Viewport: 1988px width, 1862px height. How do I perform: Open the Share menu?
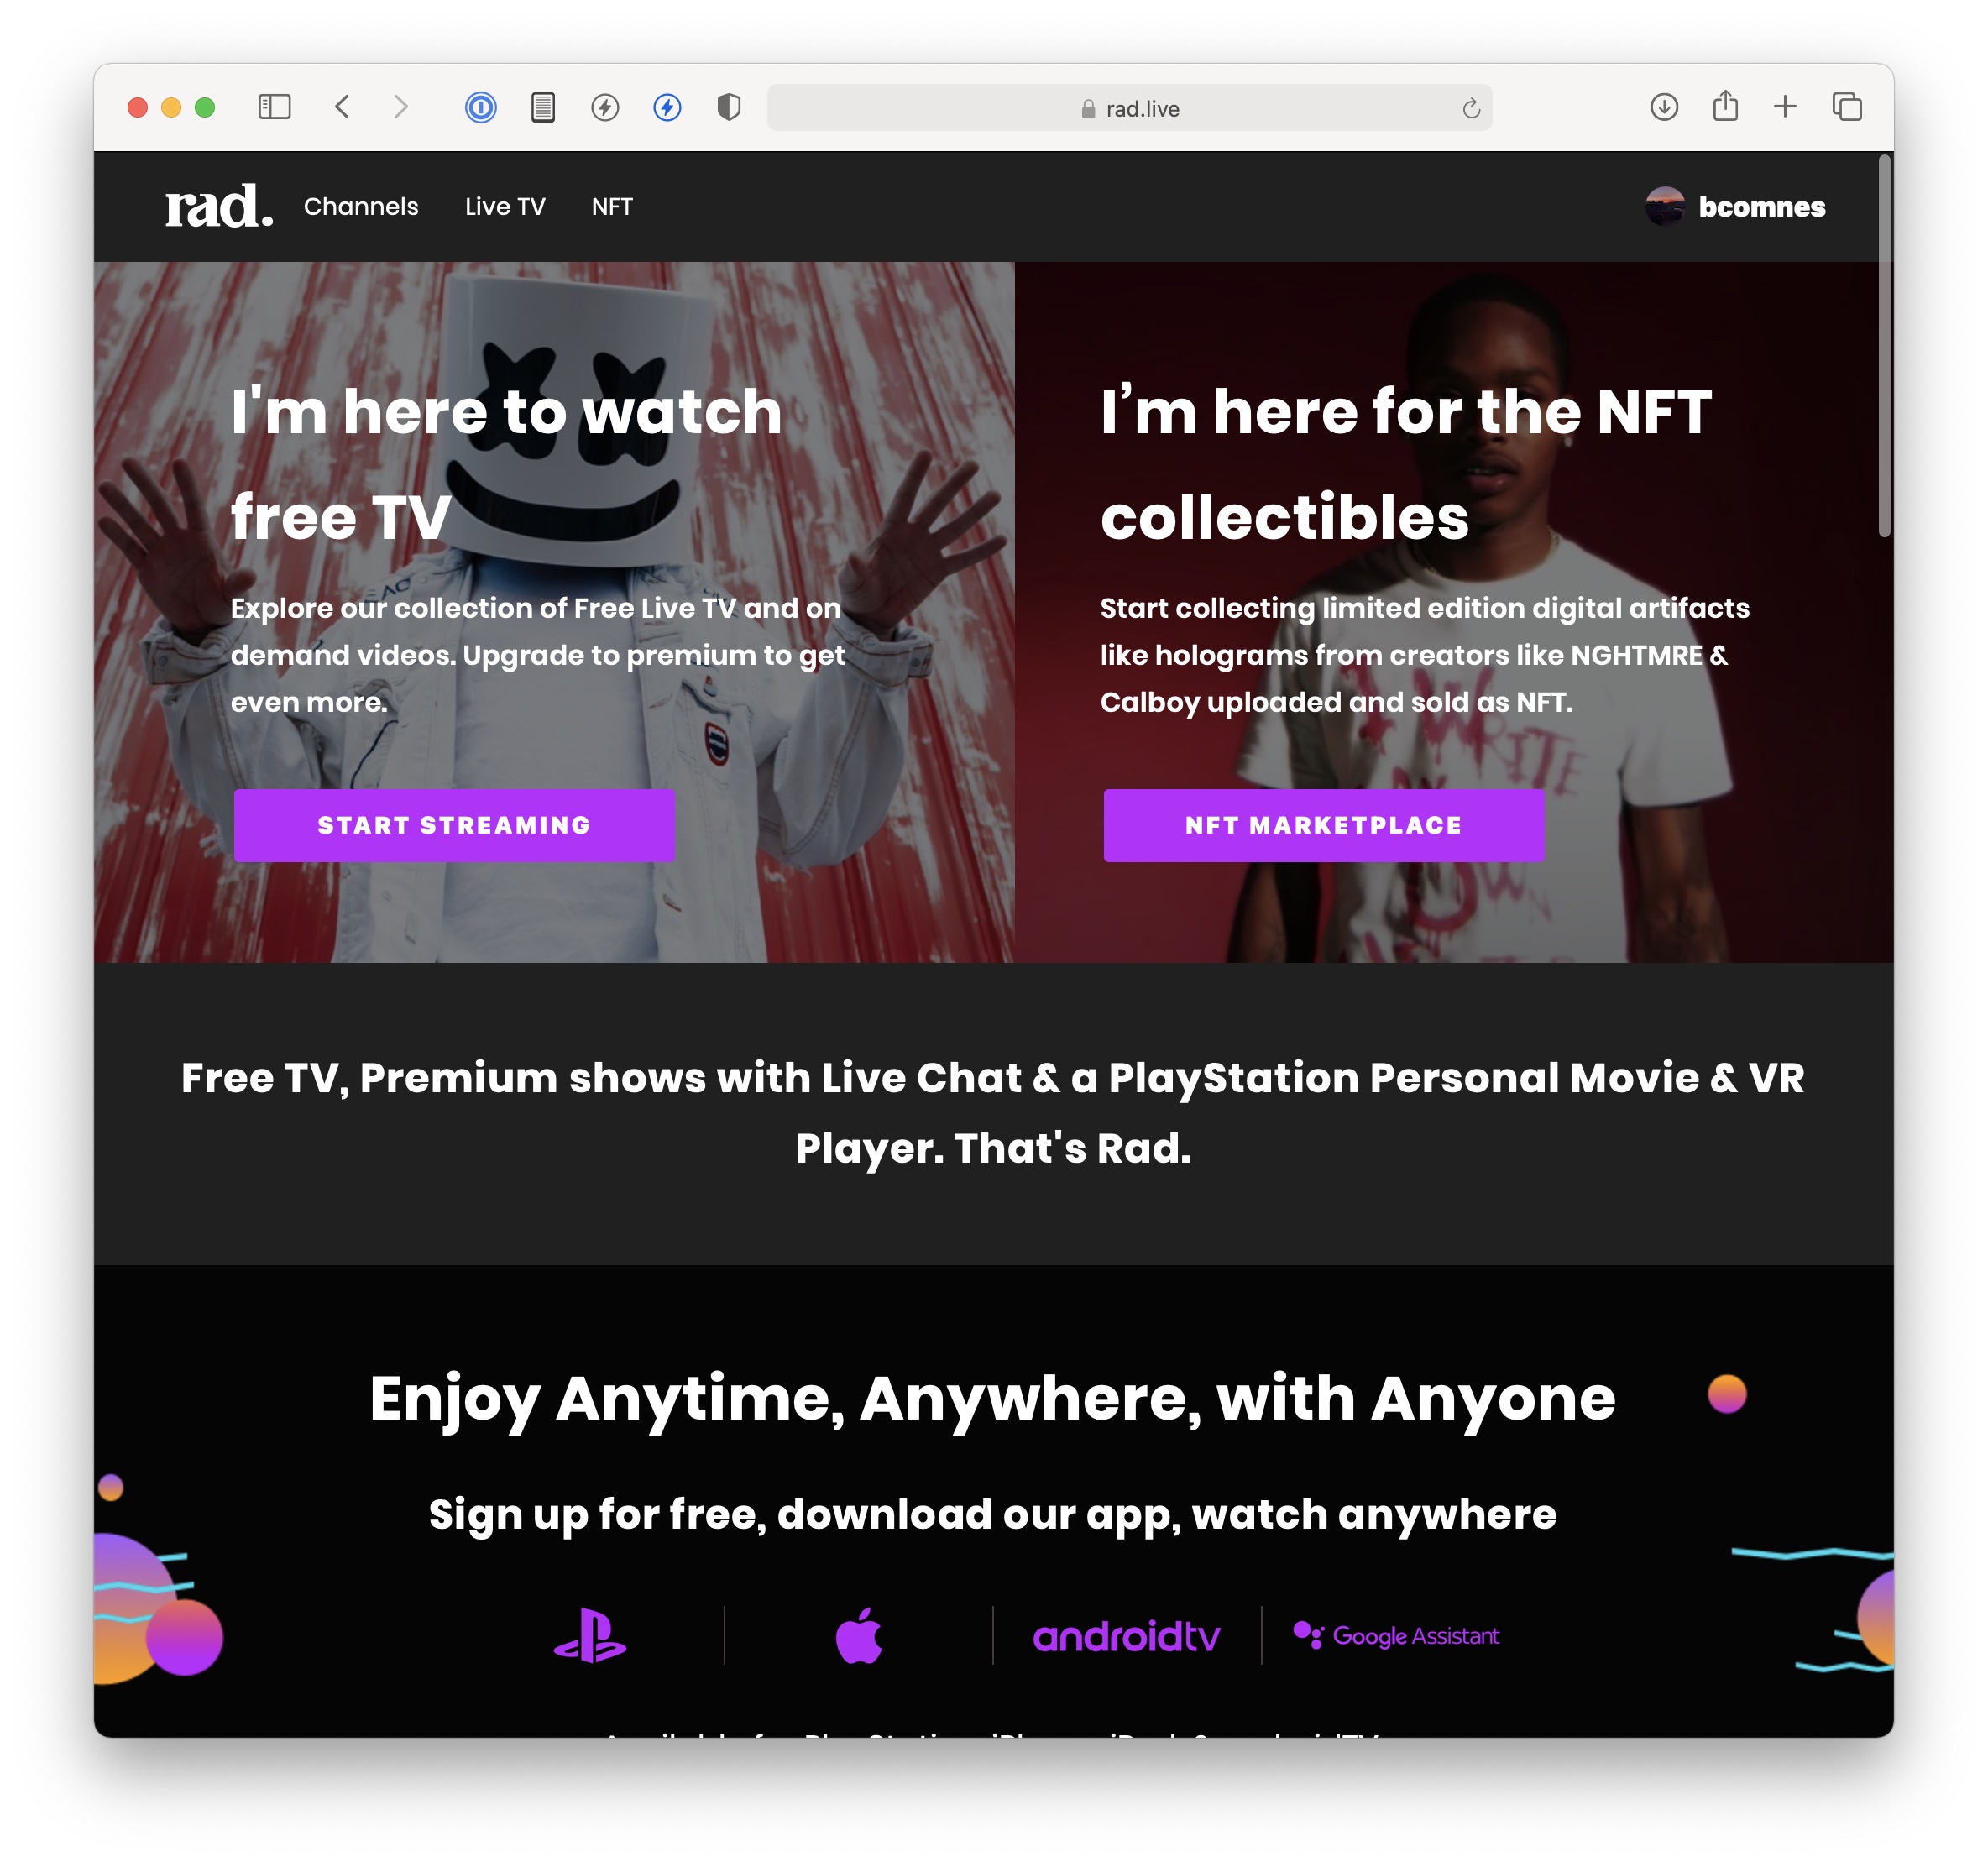[1725, 105]
